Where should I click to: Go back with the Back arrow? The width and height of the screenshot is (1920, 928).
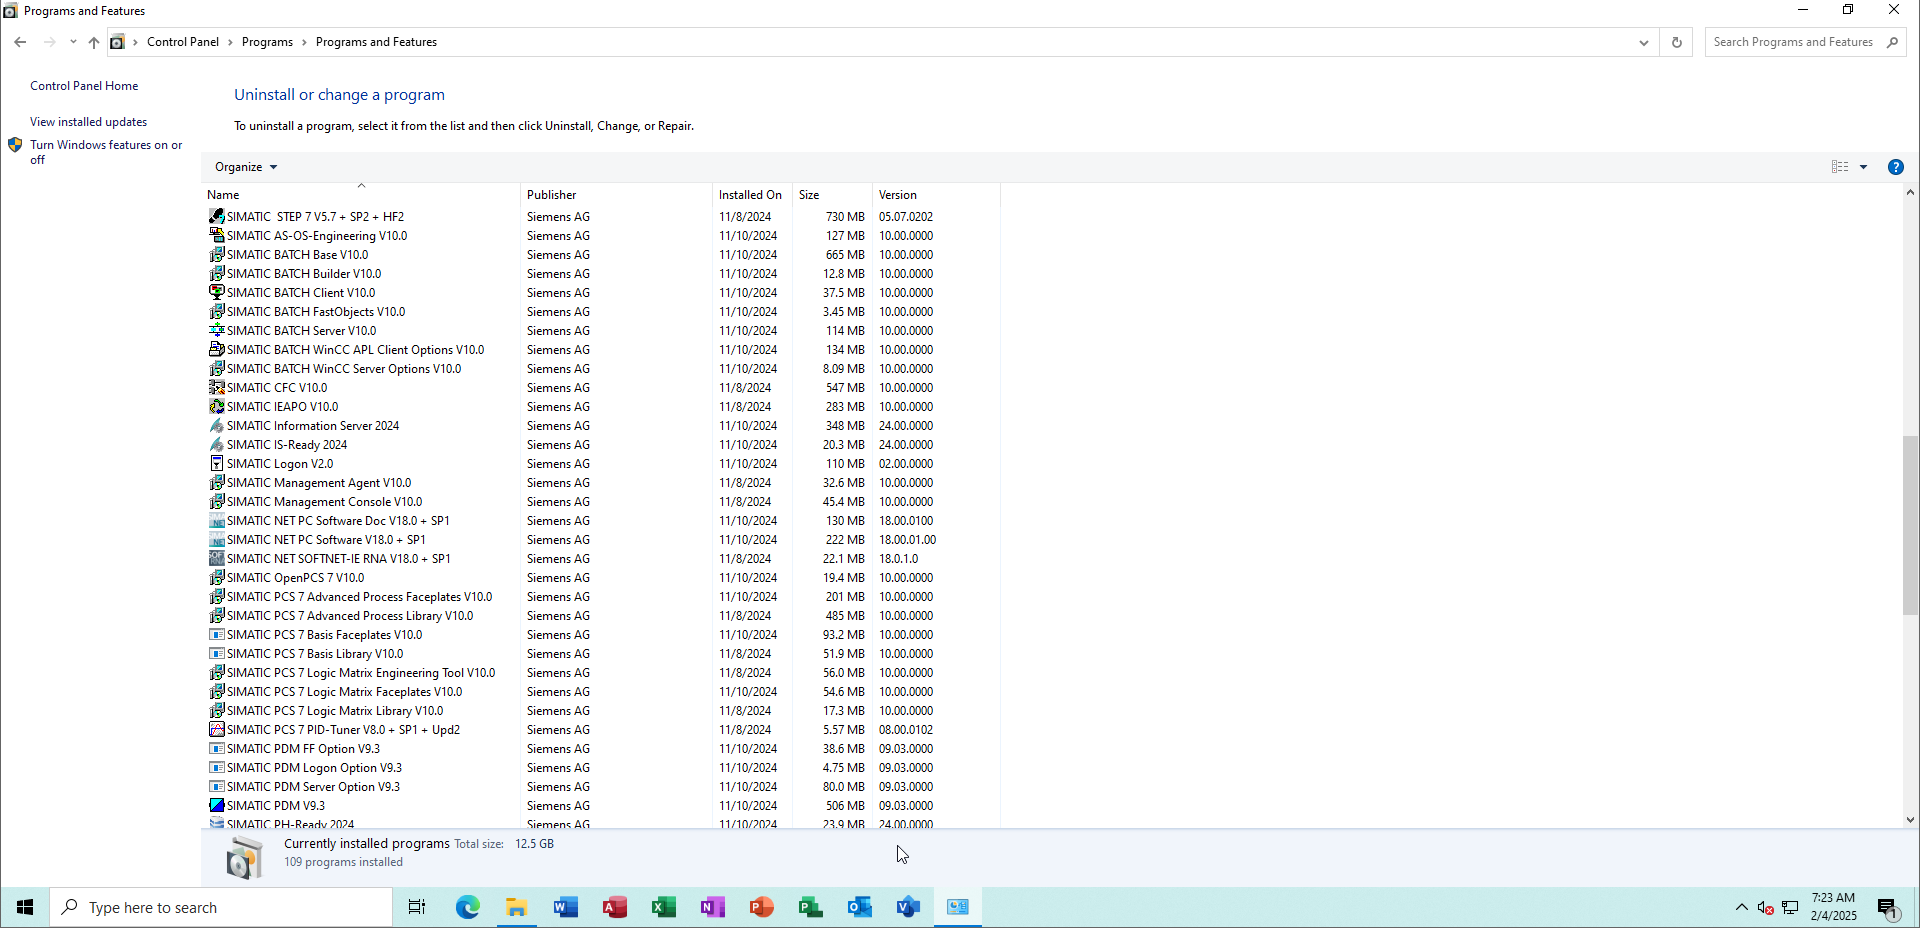pos(20,42)
